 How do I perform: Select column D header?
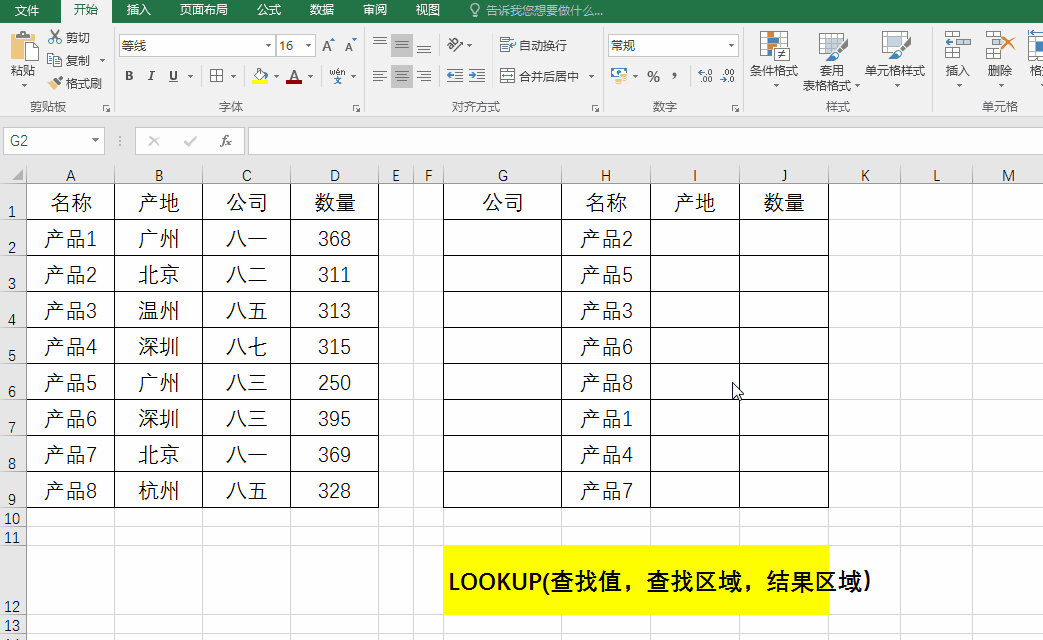[x=335, y=175]
